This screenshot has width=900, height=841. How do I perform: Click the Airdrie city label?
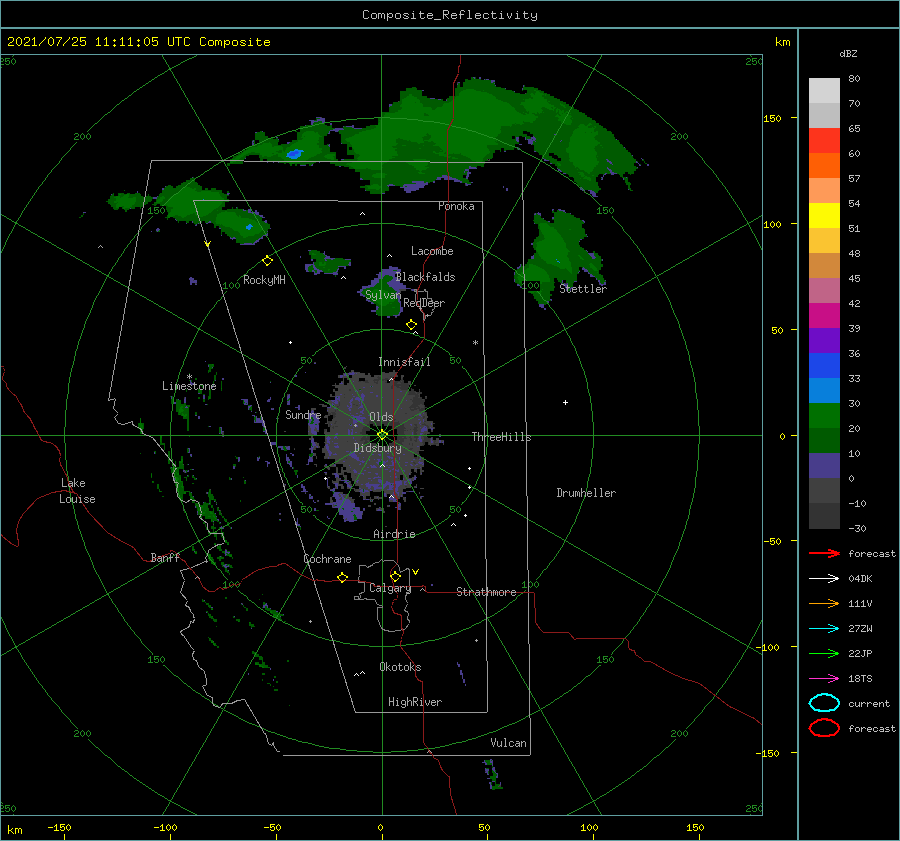(x=394, y=534)
